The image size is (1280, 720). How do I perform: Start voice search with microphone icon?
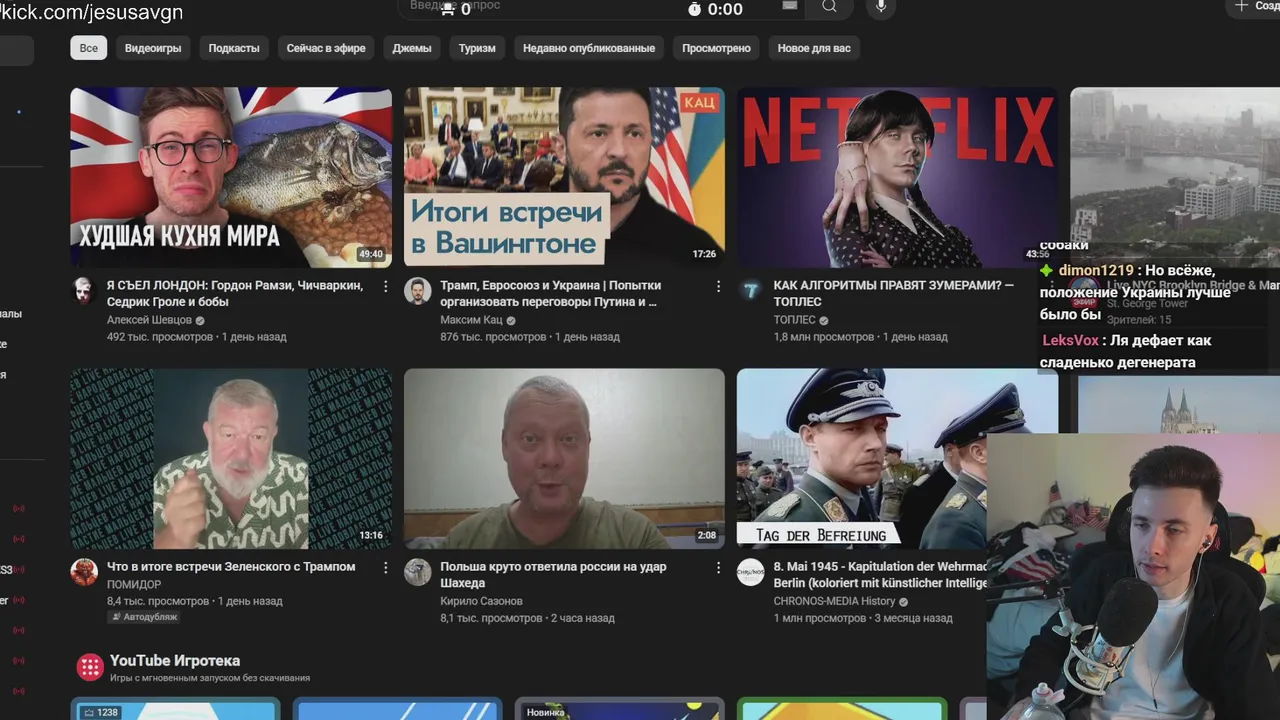(881, 7)
